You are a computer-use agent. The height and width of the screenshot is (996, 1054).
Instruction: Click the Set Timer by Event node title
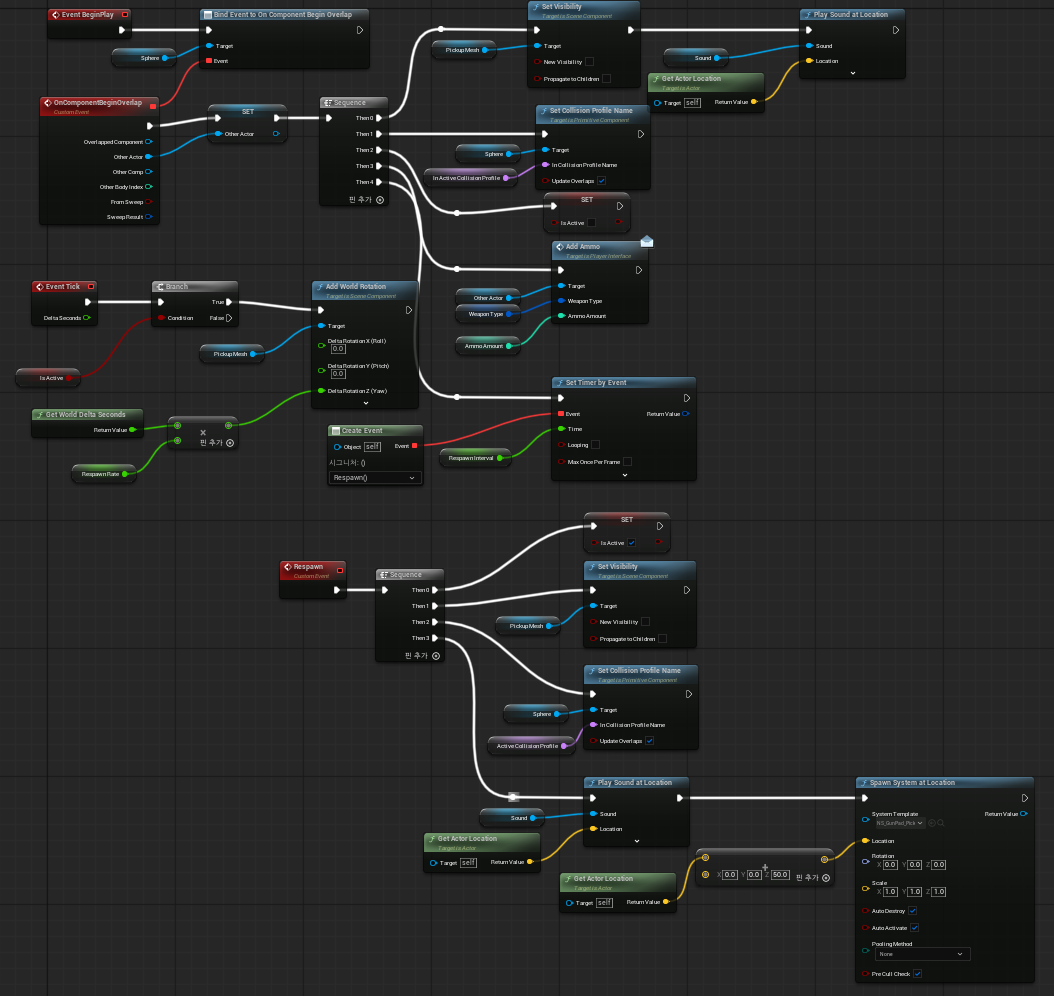596,382
